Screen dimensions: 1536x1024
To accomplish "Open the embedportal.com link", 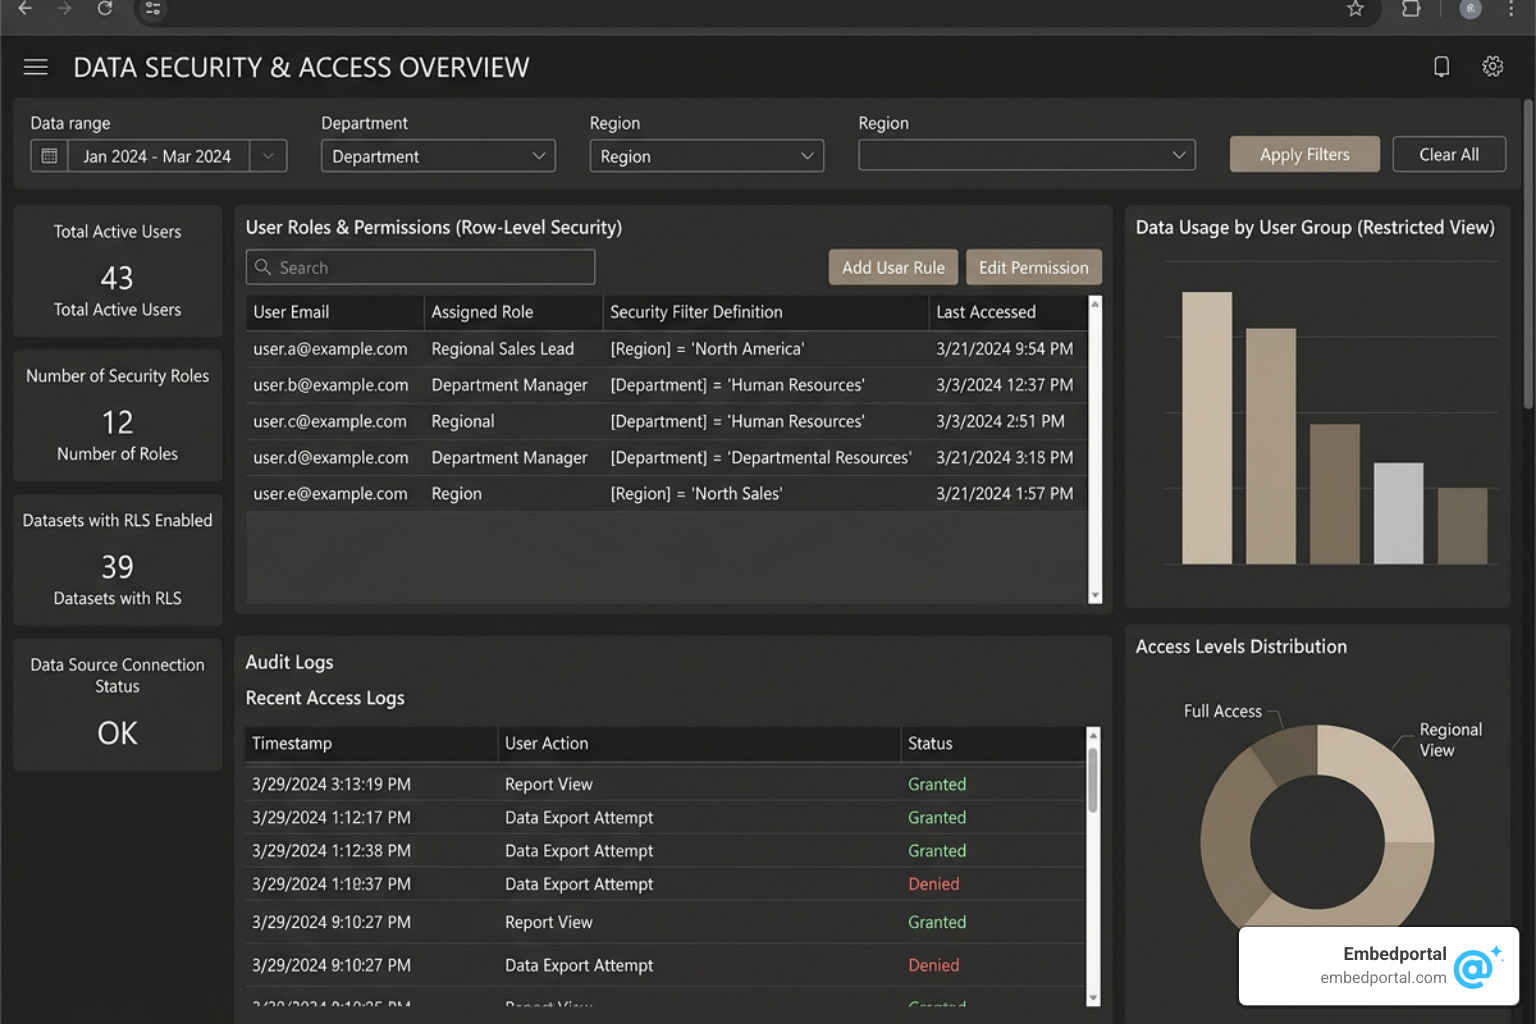I will 1383,977.
